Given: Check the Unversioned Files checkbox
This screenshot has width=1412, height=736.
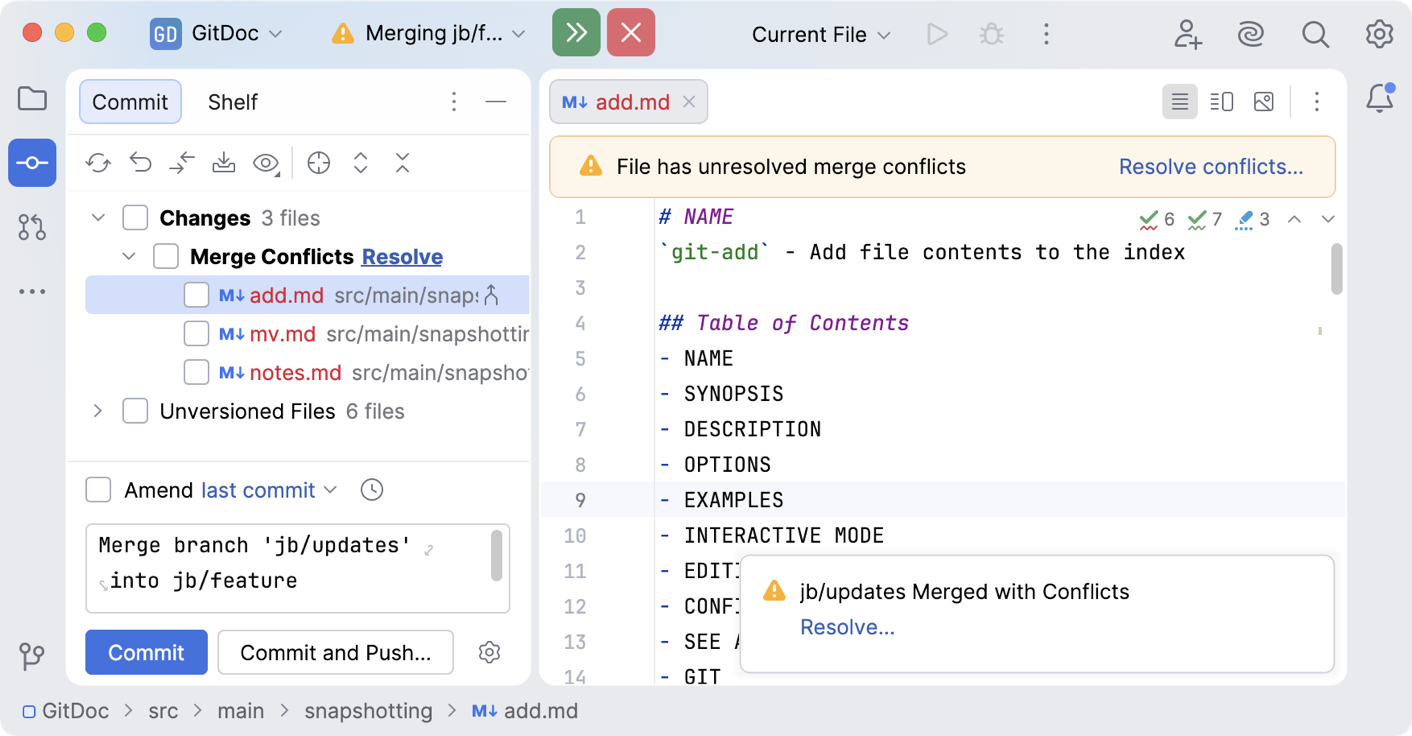Looking at the screenshot, I should [x=135, y=411].
